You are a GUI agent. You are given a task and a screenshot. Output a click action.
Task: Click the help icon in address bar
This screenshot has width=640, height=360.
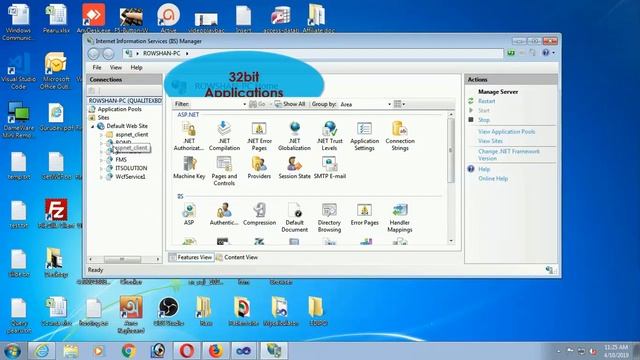[x=546, y=53]
